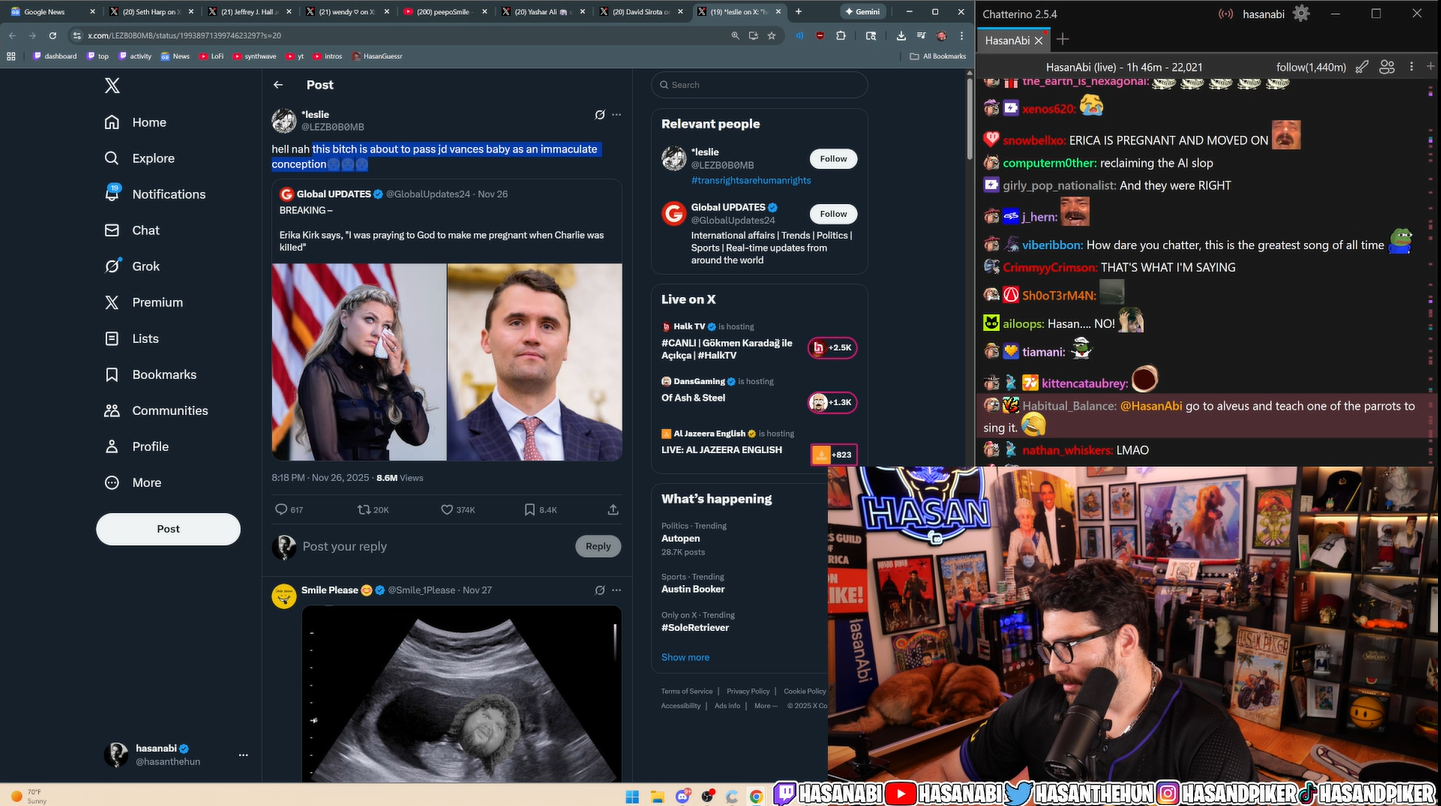Click the Gemini button in Chrome

pyautogui.click(x=864, y=12)
